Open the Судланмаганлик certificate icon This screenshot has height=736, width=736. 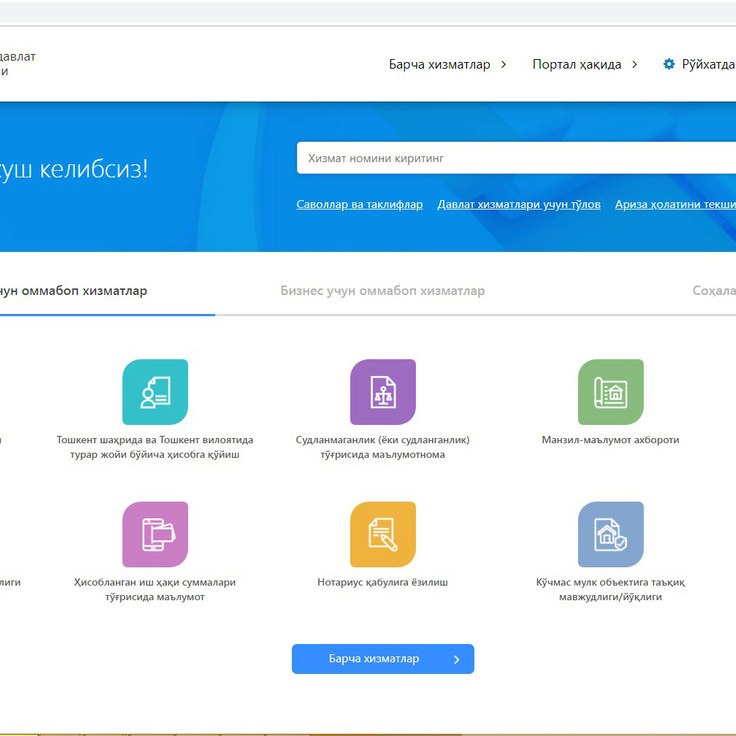(x=383, y=392)
